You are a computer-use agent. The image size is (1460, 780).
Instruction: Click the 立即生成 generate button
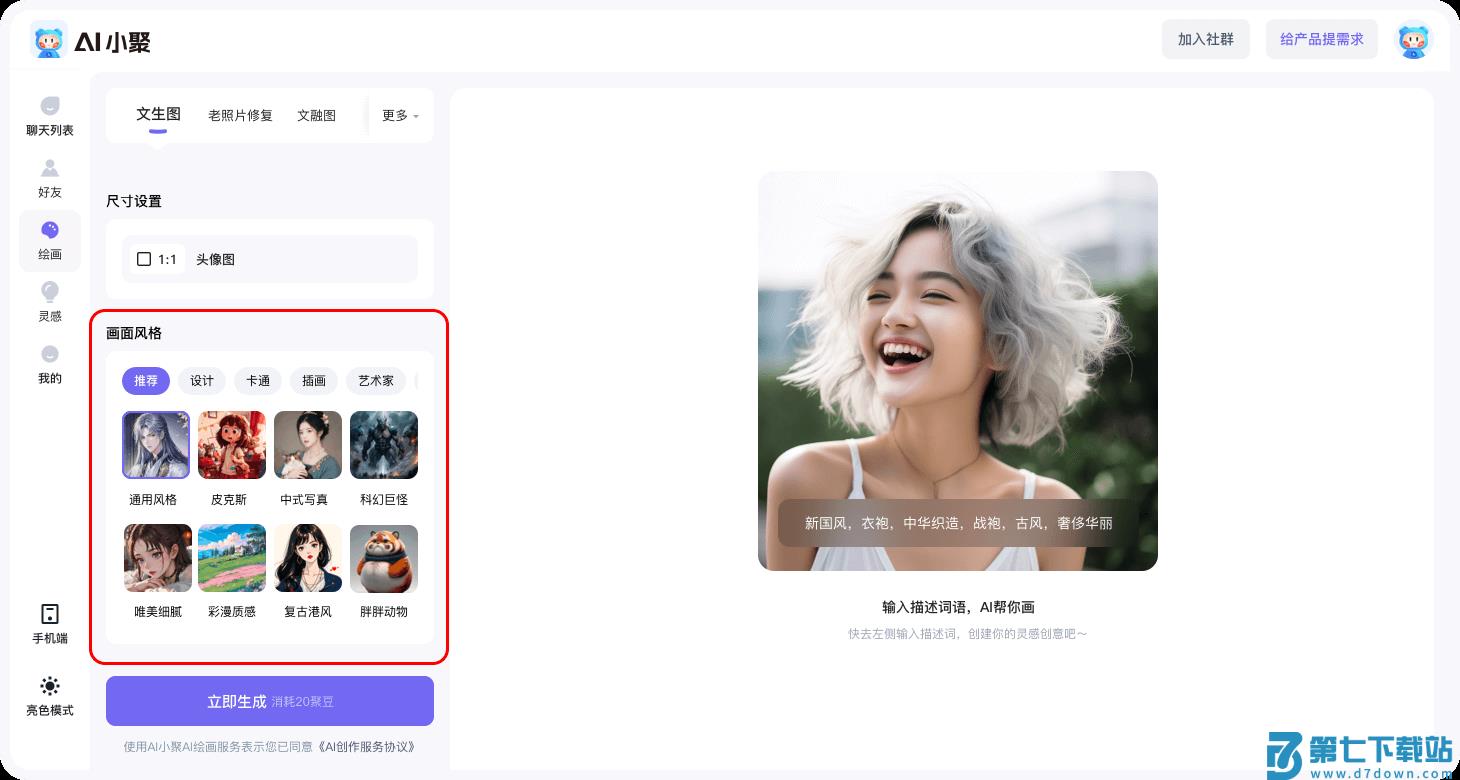coord(269,701)
